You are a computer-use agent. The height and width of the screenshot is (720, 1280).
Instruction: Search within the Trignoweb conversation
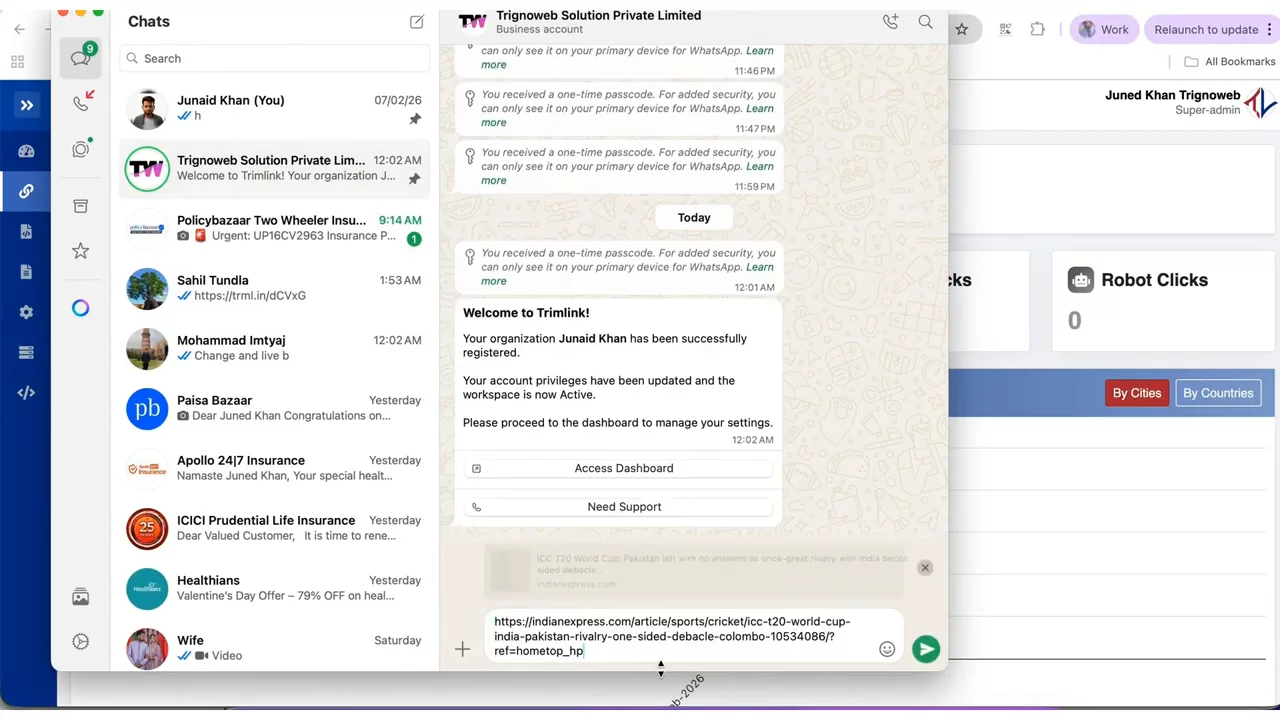click(926, 22)
